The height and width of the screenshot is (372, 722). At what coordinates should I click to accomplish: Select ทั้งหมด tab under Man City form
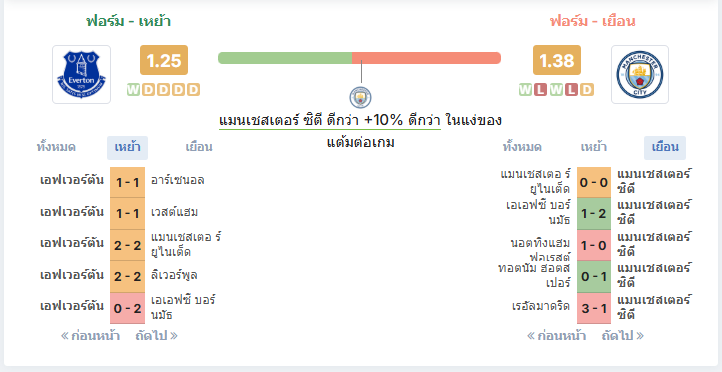[522, 147]
